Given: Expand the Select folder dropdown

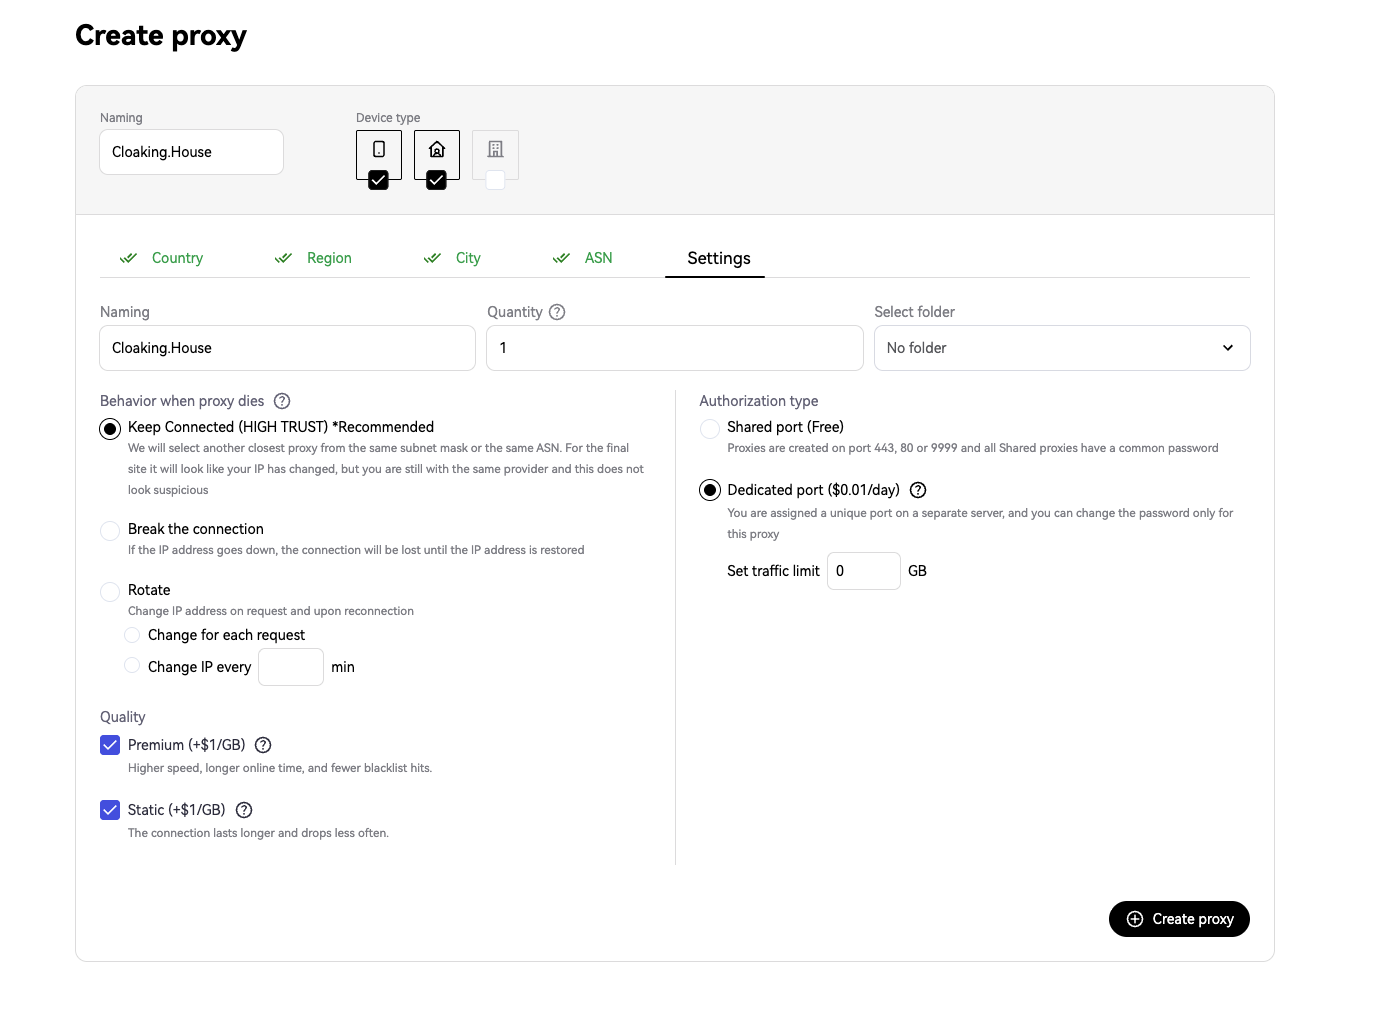Looking at the screenshot, I should pyautogui.click(x=1062, y=348).
